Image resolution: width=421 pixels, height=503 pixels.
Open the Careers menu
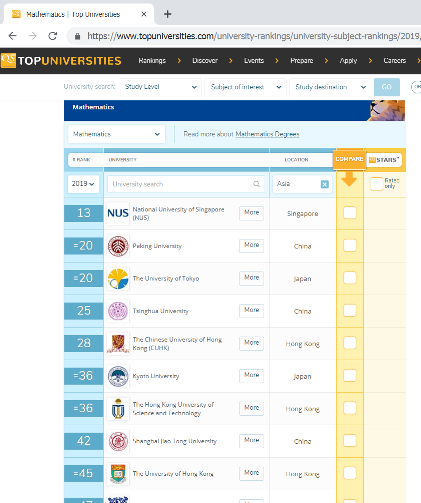click(395, 61)
